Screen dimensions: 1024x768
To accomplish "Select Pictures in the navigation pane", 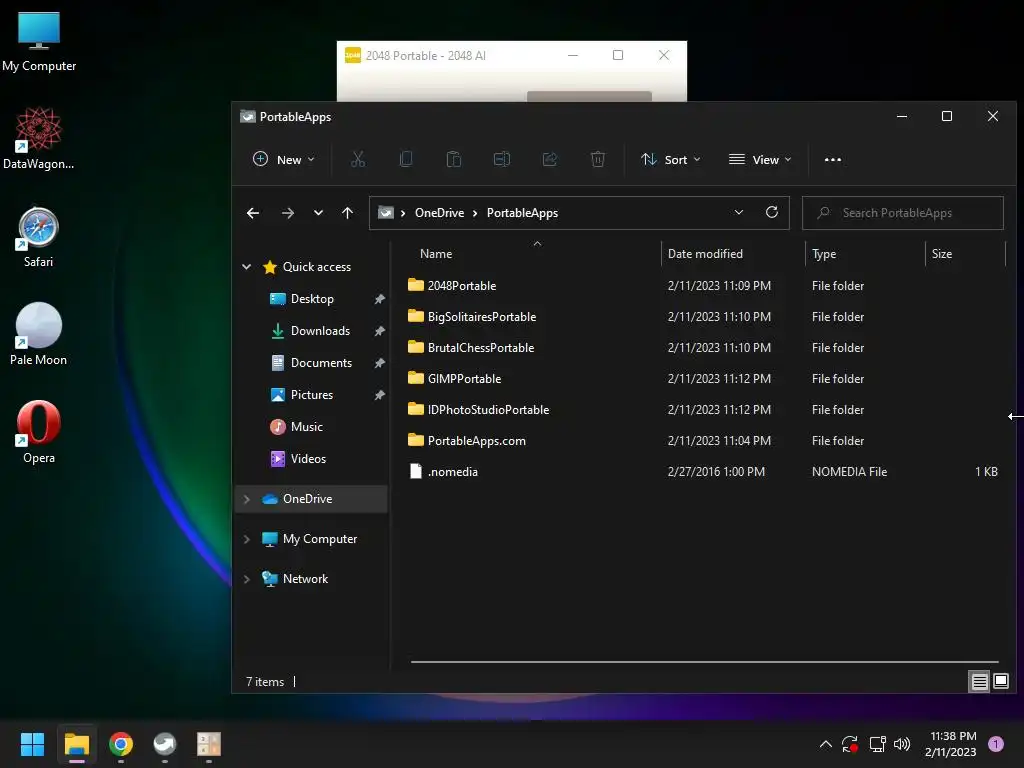I will pos(312,395).
